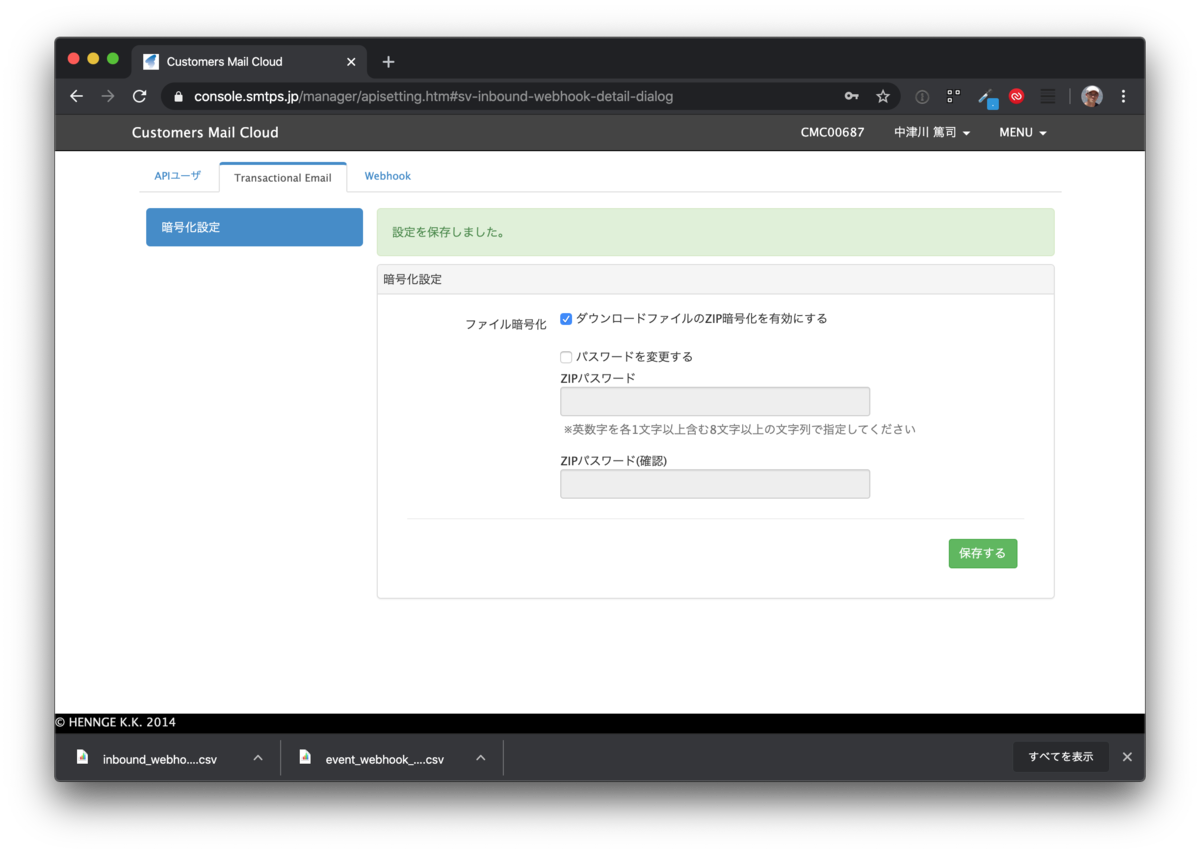The width and height of the screenshot is (1200, 854).
Task: Click the すべてを表示 button in downloads bar
Action: point(1060,757)
